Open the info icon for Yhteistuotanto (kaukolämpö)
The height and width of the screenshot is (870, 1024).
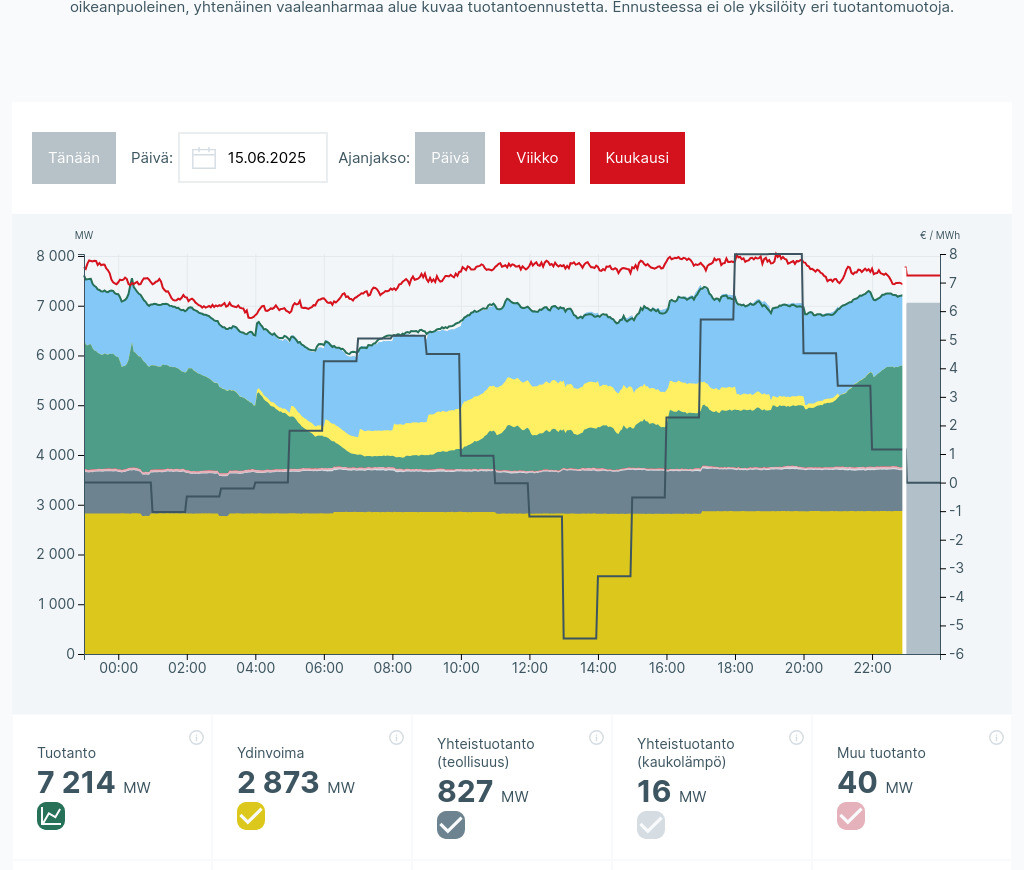tap(796, 738)
